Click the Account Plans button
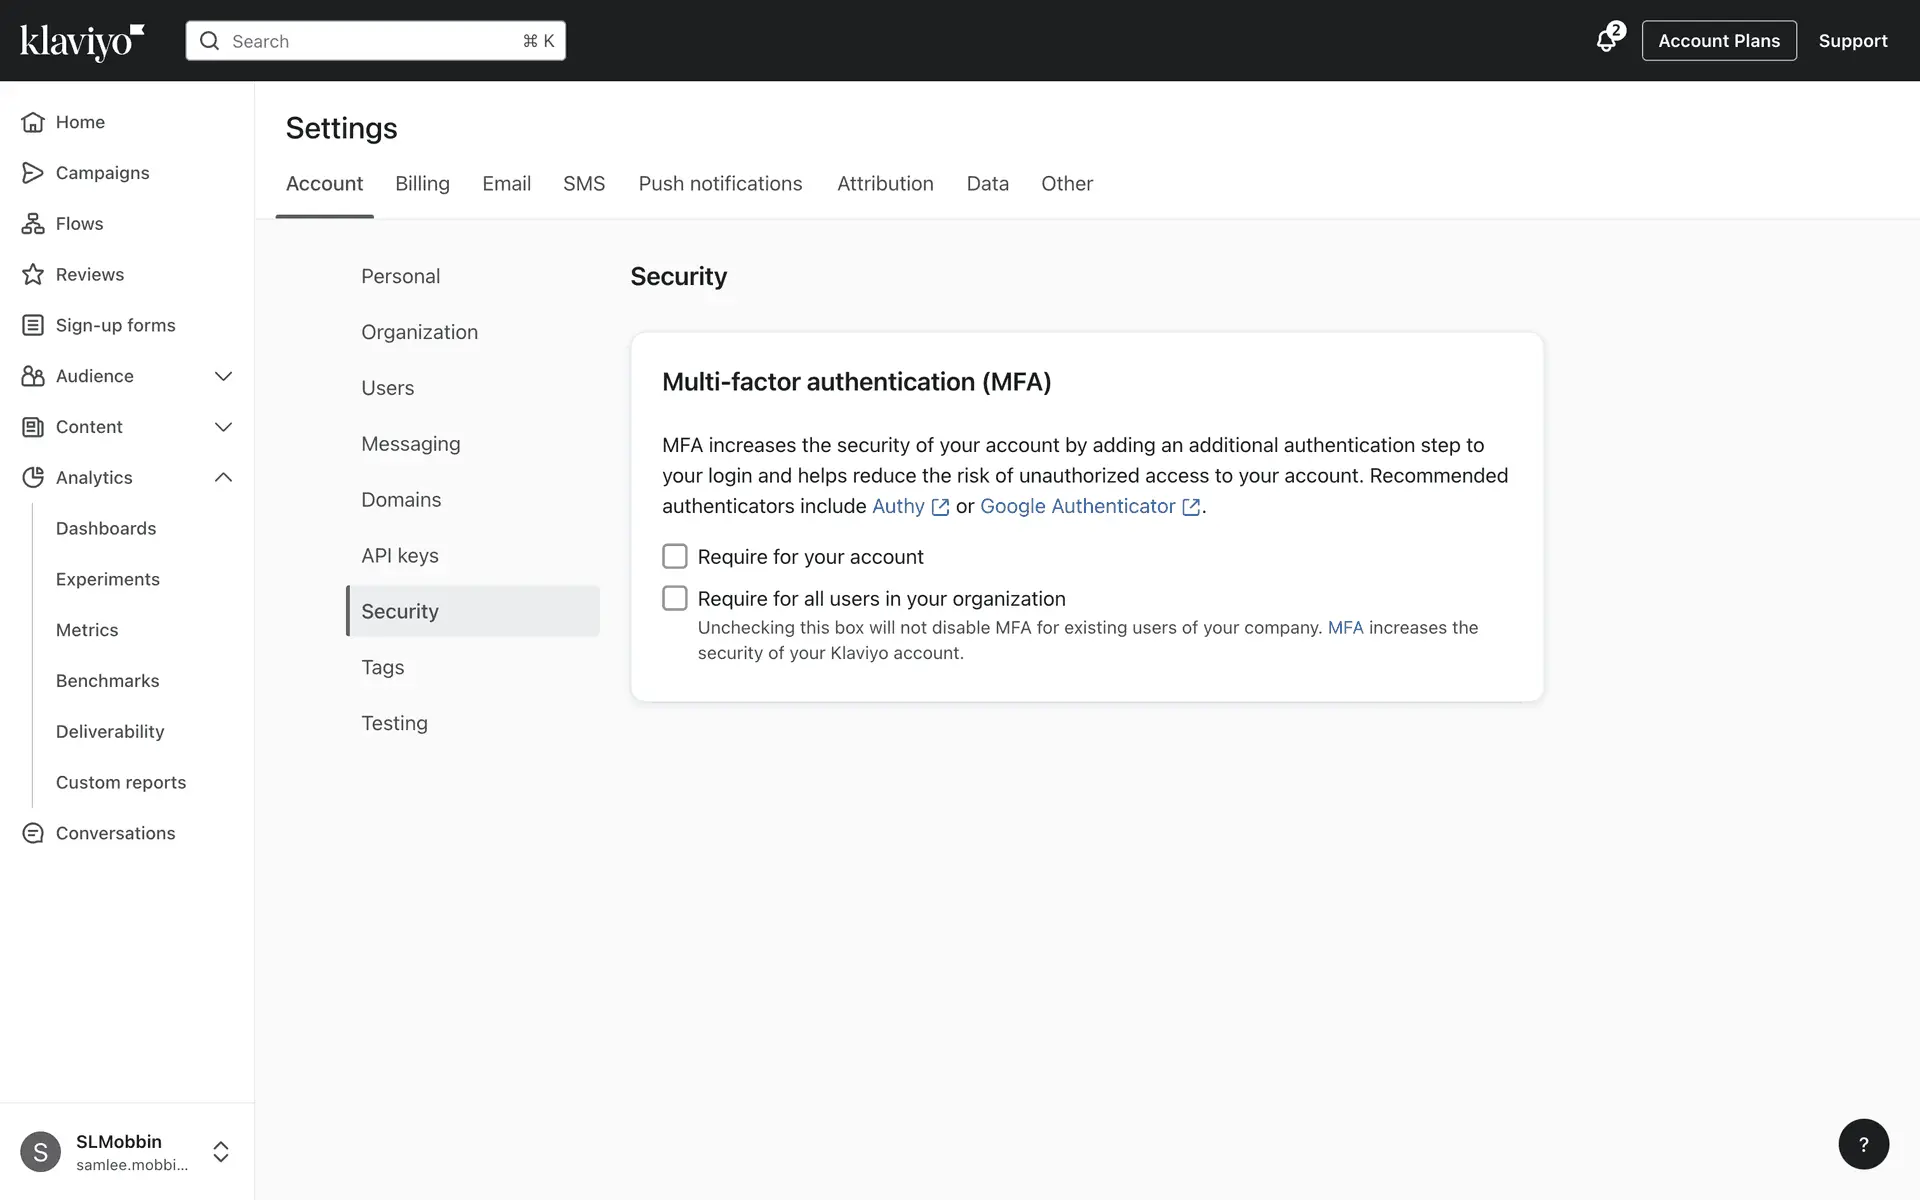This screenshot has width=1920, height=1200. (x=1718, y=41)
